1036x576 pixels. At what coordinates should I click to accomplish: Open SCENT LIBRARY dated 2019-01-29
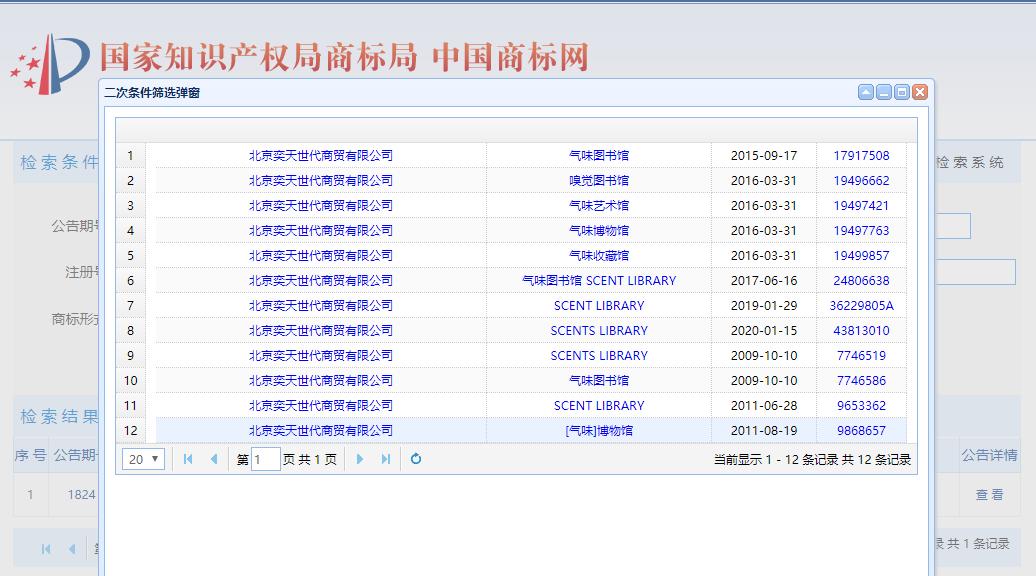pyautogui.click(x=599, y=306)
